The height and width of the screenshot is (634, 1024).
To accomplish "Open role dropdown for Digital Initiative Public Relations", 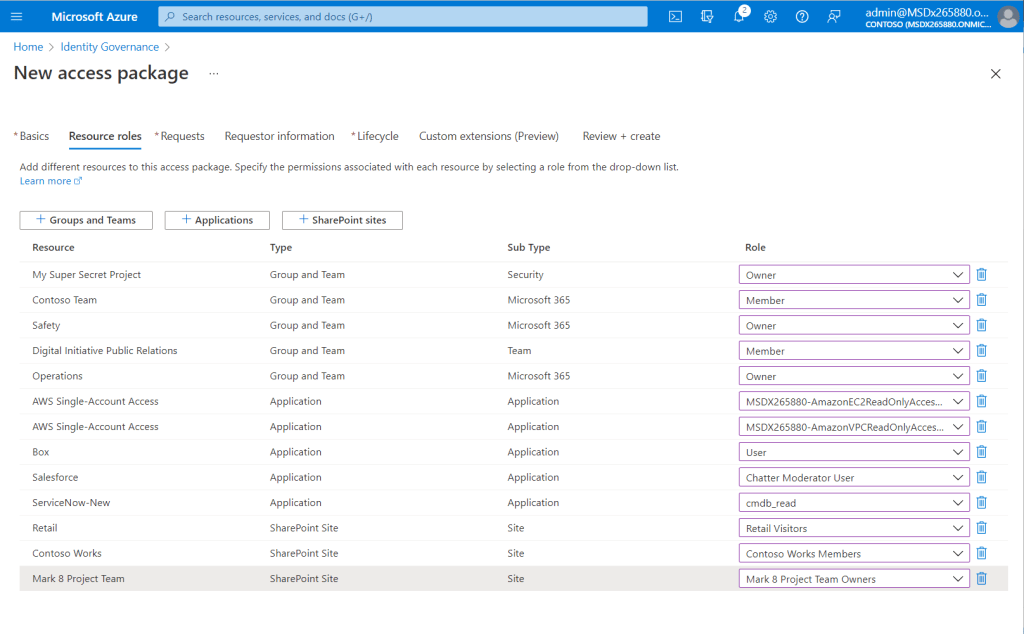I will point(854,351).
